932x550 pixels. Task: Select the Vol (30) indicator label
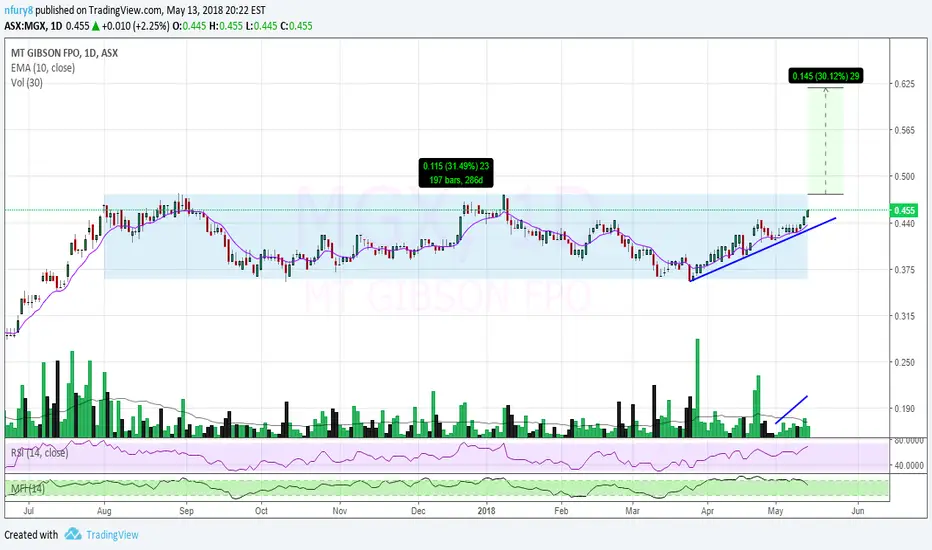pos(27,83)
